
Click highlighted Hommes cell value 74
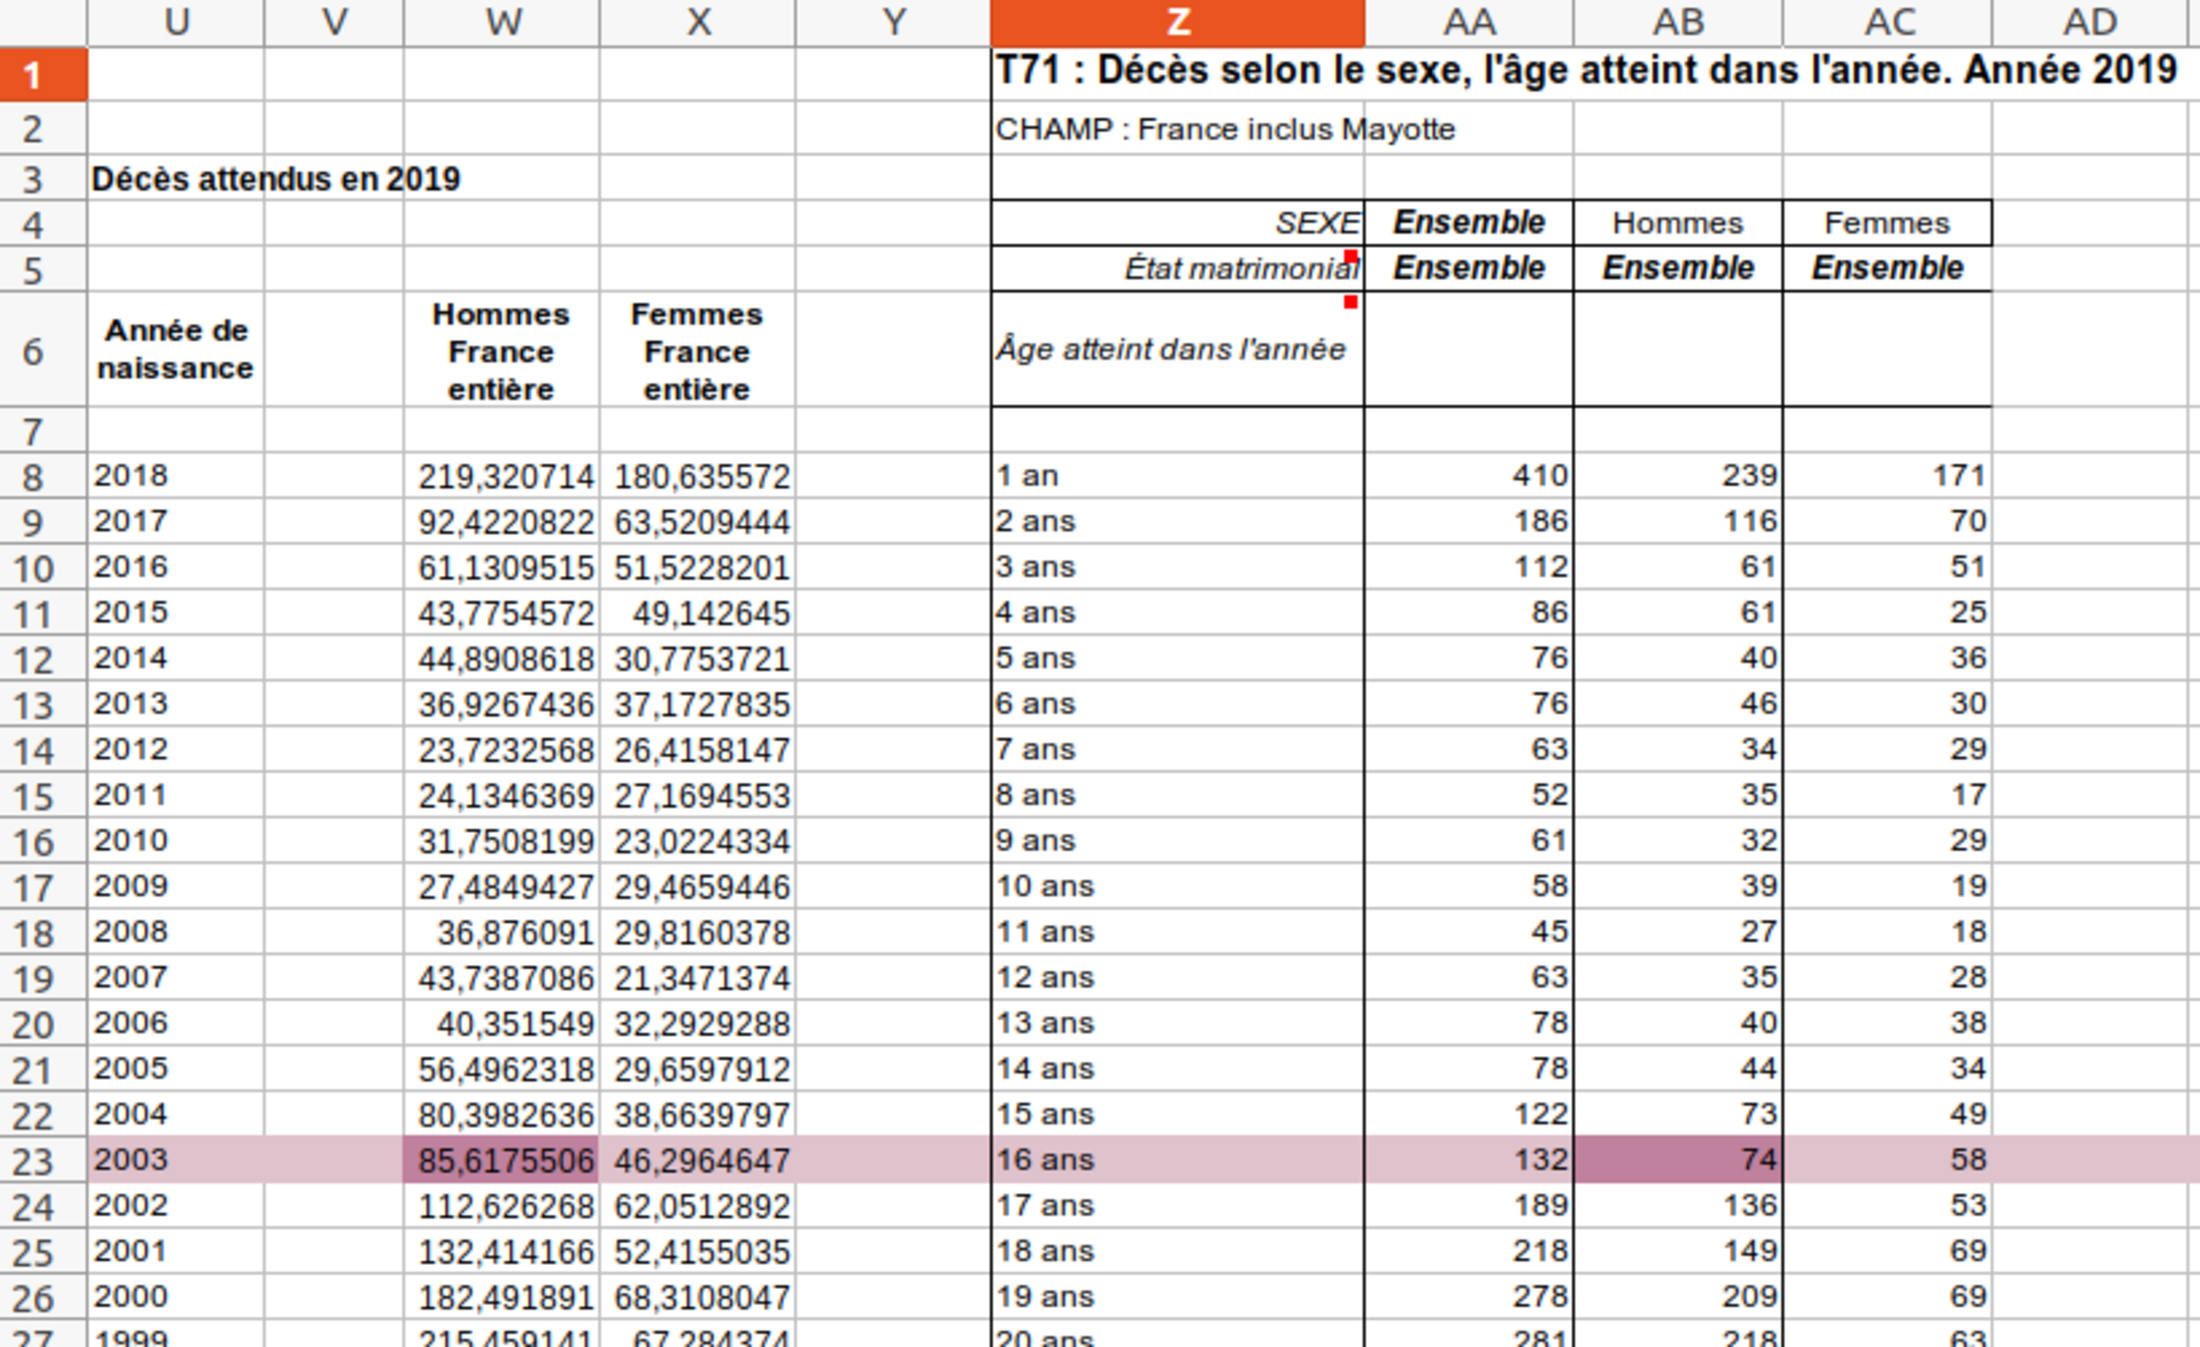1678,1160
